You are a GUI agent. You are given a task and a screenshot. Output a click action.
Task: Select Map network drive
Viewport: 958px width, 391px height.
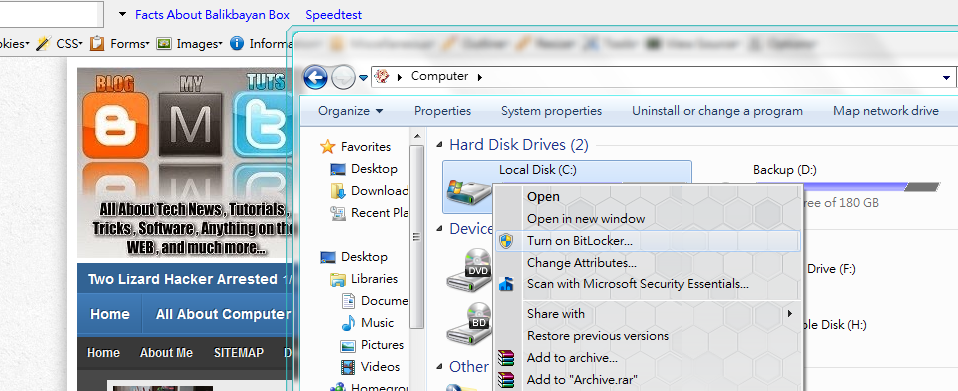pos(886,111)
